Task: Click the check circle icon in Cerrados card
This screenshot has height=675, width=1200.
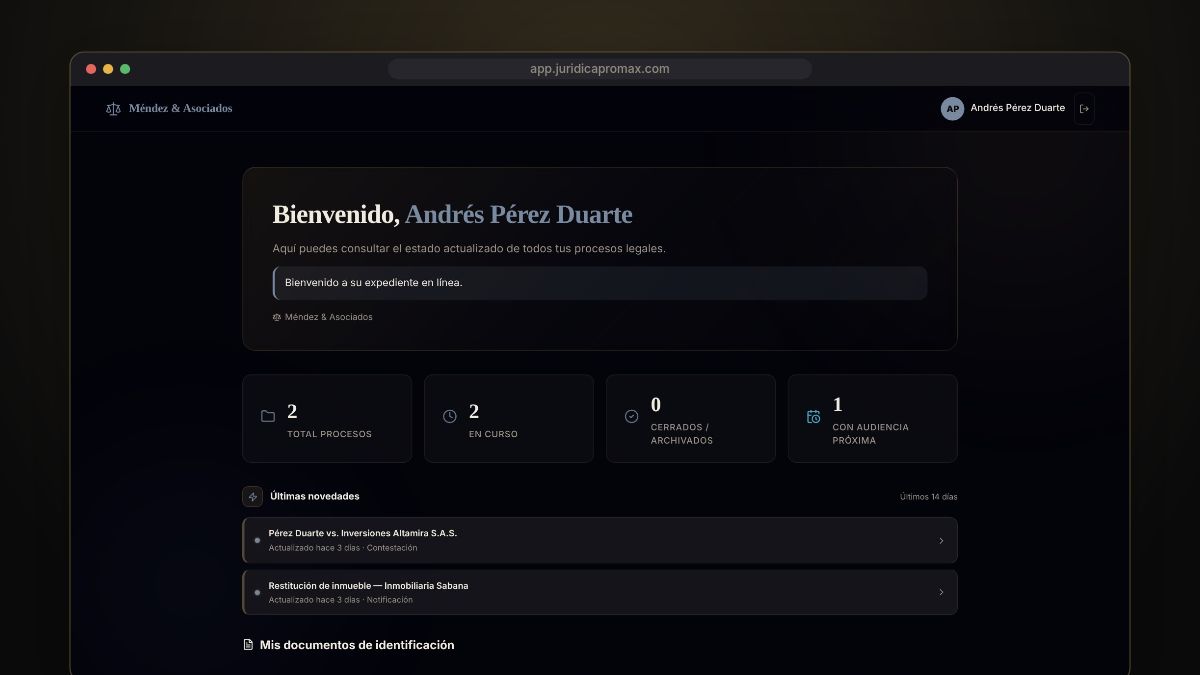Action: tap(632, 416)
